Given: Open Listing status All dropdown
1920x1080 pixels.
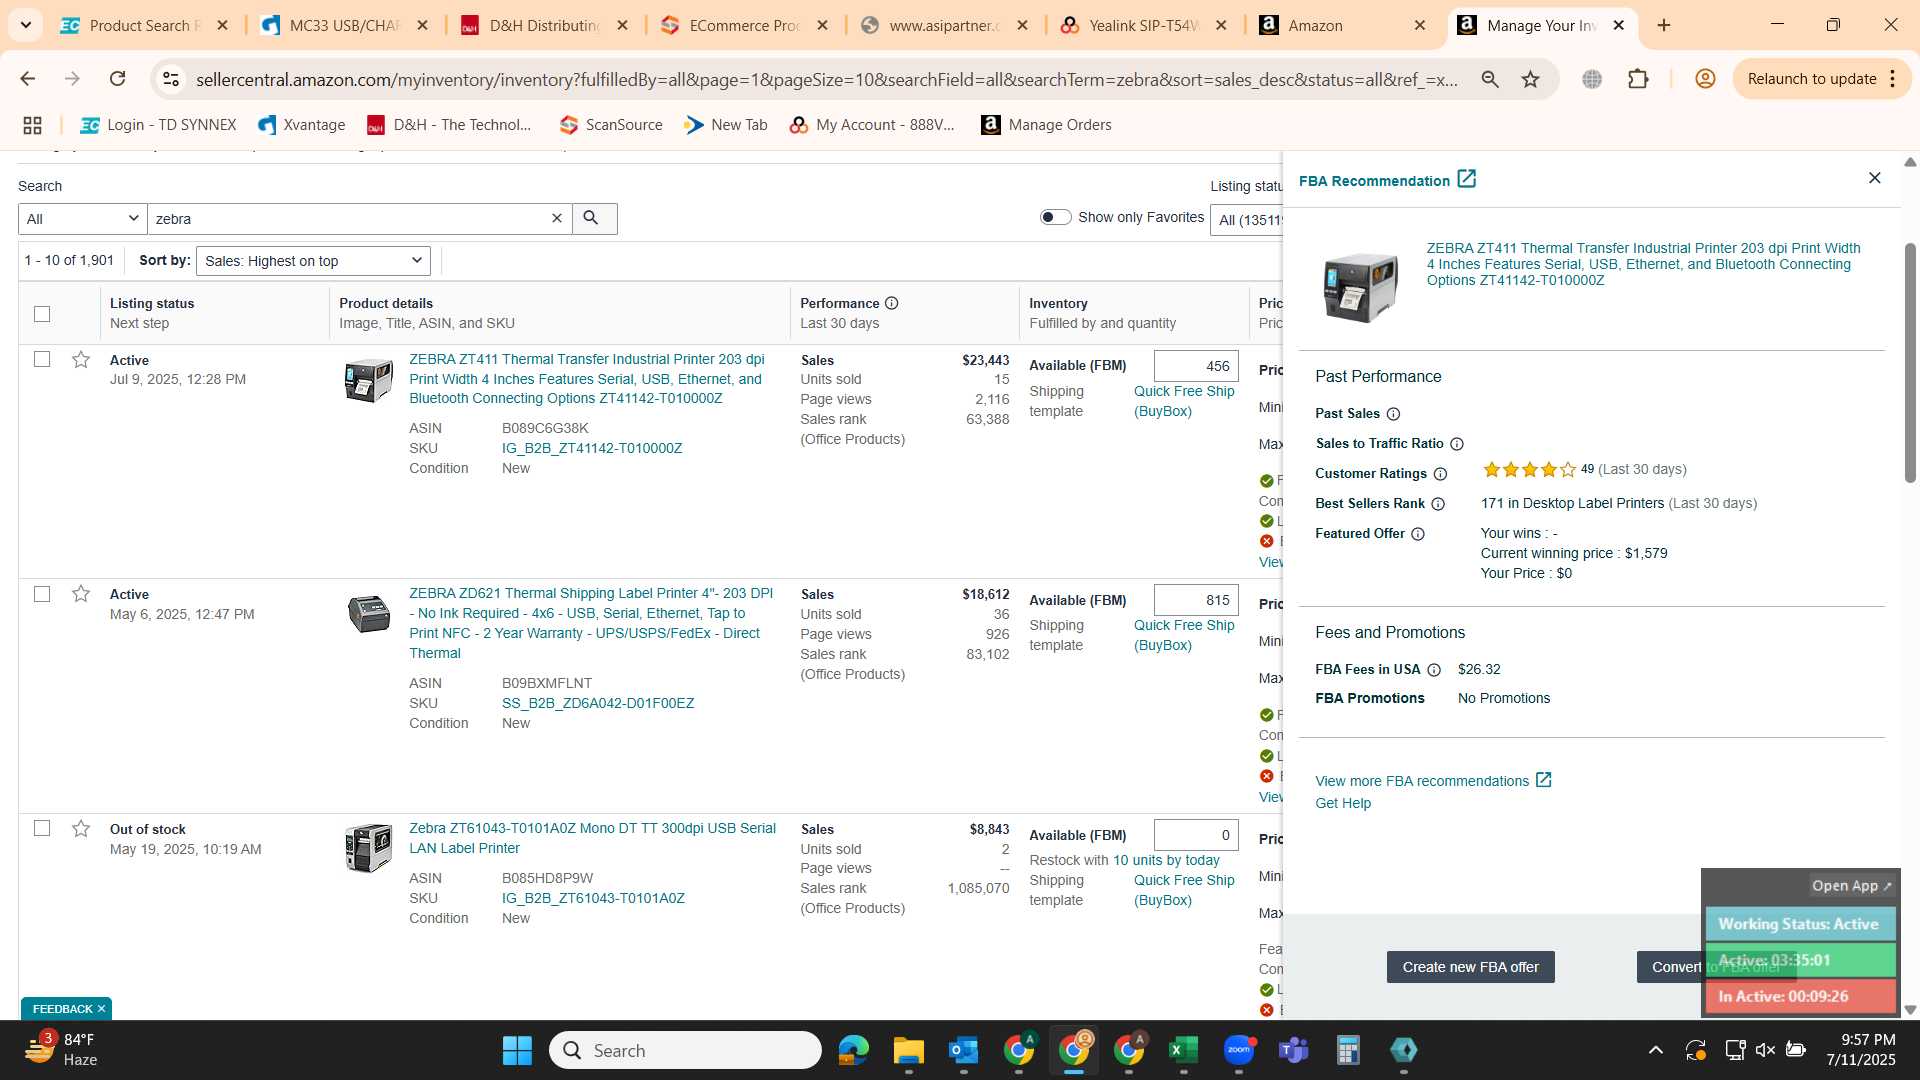Looking at the screenshot, I should (x=1247, y=220).
